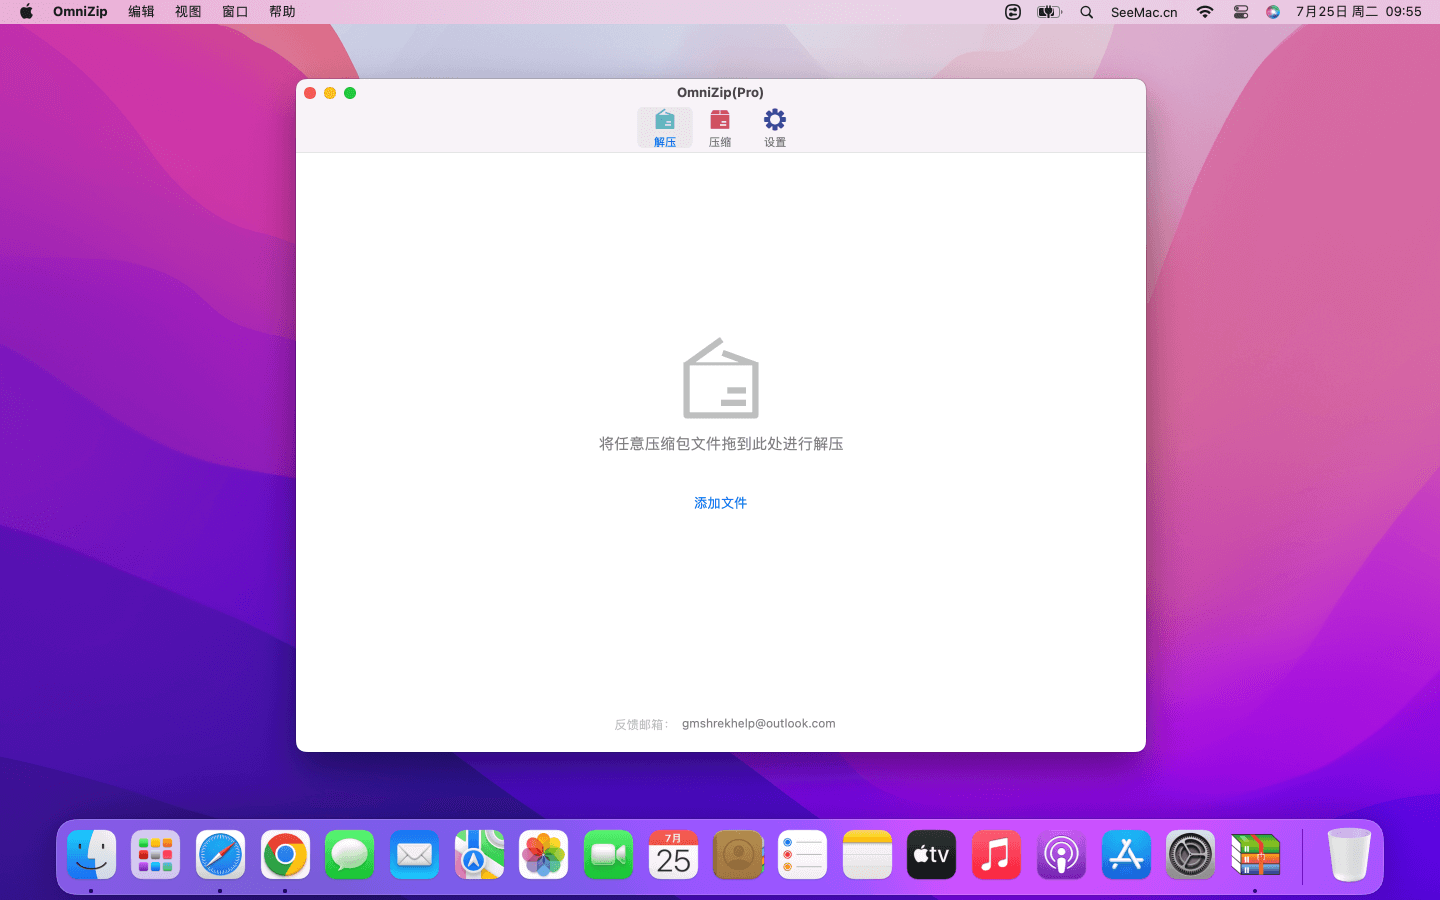Image resolution: width=1440 pixels, height=900 pixels.
Task: Click the archive drop zone illustration
Action: pos(720,379)
